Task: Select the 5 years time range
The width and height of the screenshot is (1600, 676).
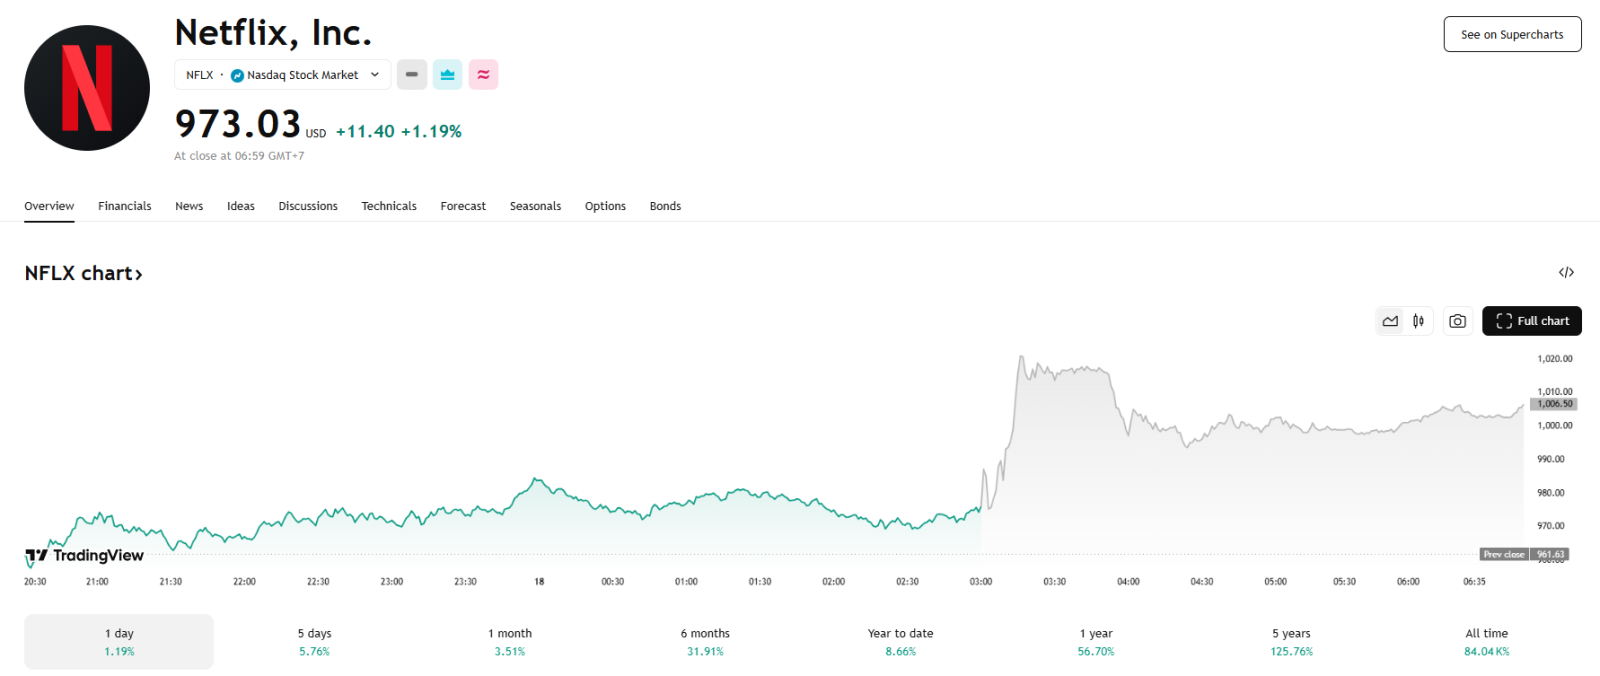Action: [x=1291, y=642]
